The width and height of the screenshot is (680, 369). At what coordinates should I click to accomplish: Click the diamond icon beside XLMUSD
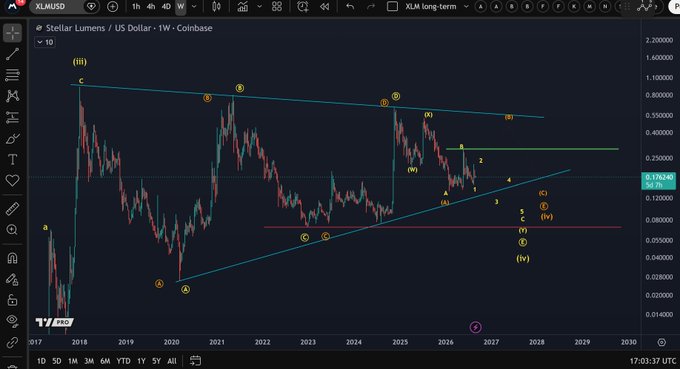pos(91,7)
